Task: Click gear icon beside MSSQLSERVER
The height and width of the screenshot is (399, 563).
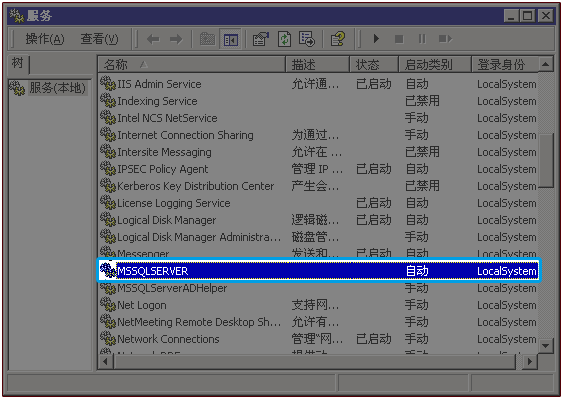Action: (x=108, y=270)
